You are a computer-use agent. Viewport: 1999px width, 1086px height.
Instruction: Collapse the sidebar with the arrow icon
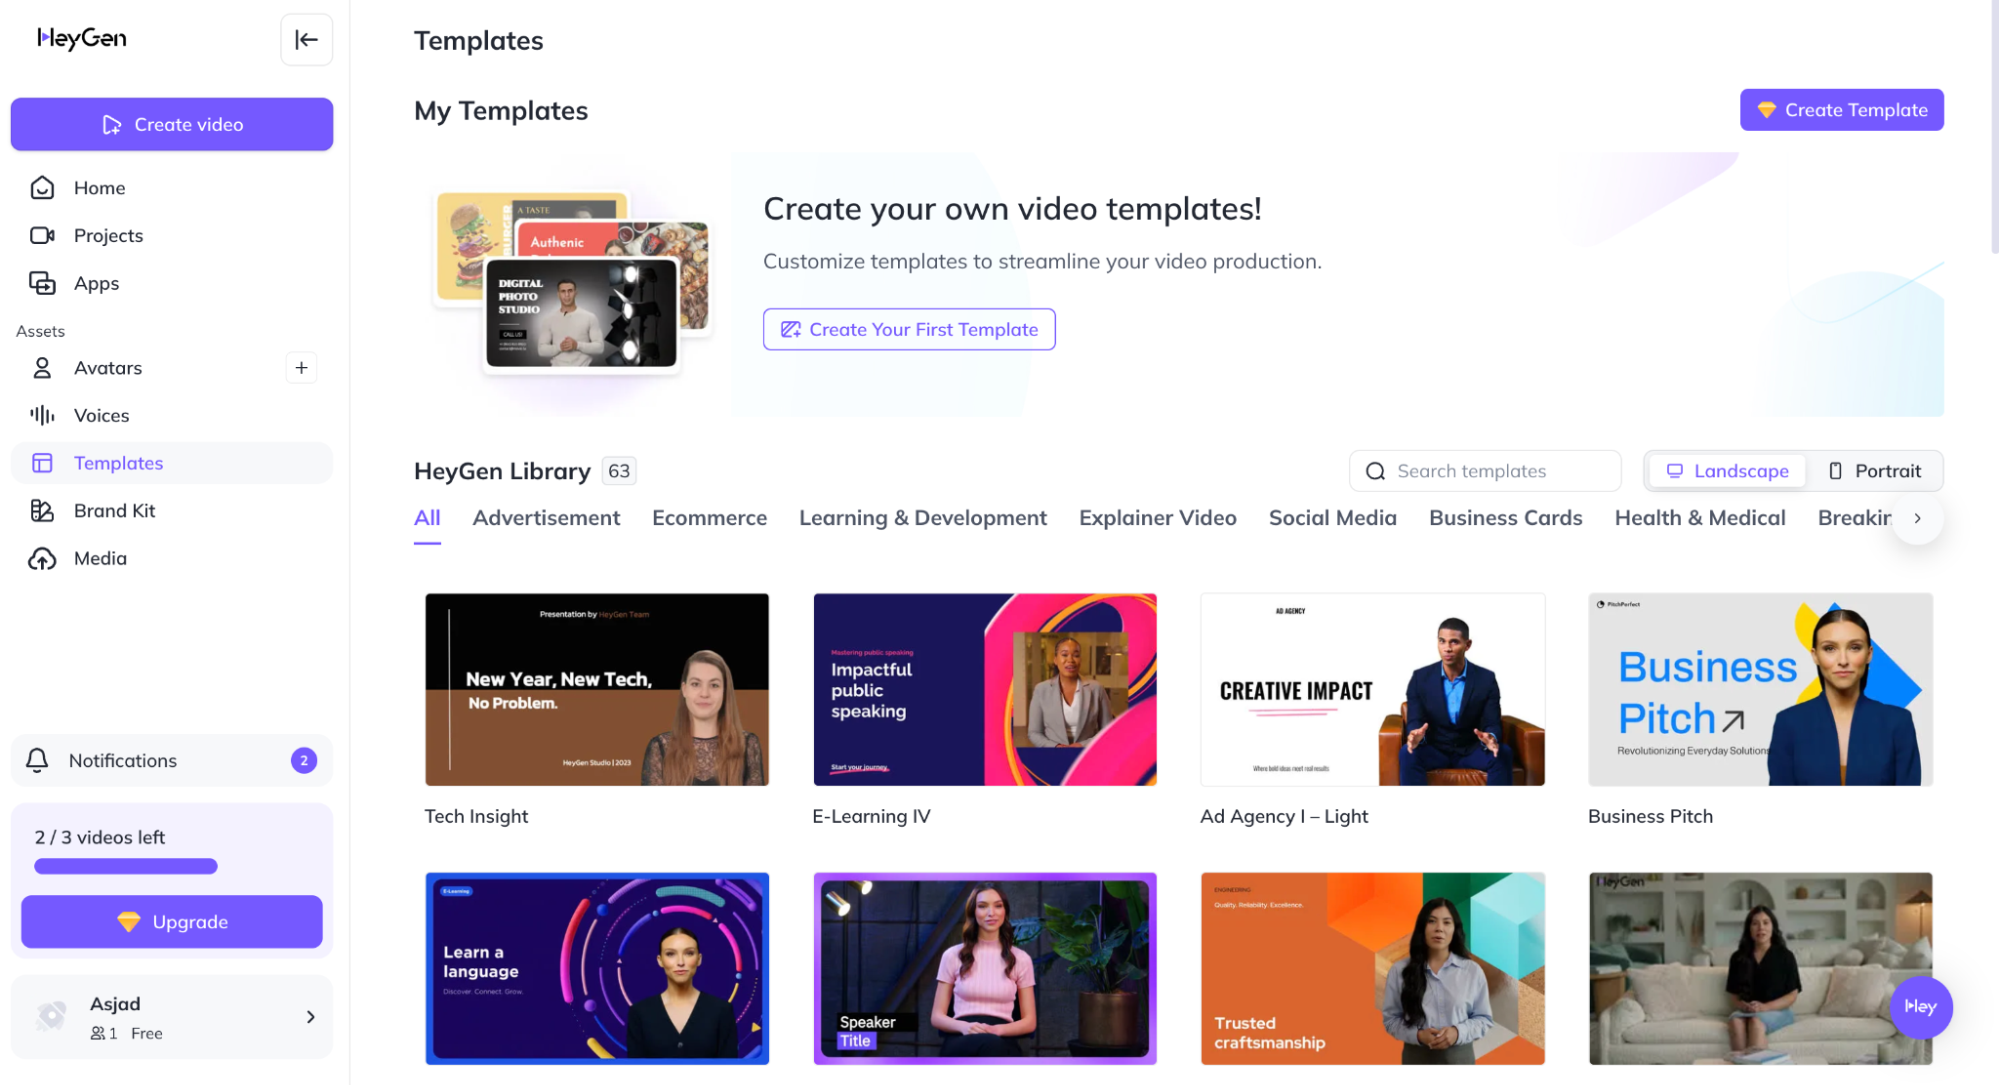pos(306,40)
